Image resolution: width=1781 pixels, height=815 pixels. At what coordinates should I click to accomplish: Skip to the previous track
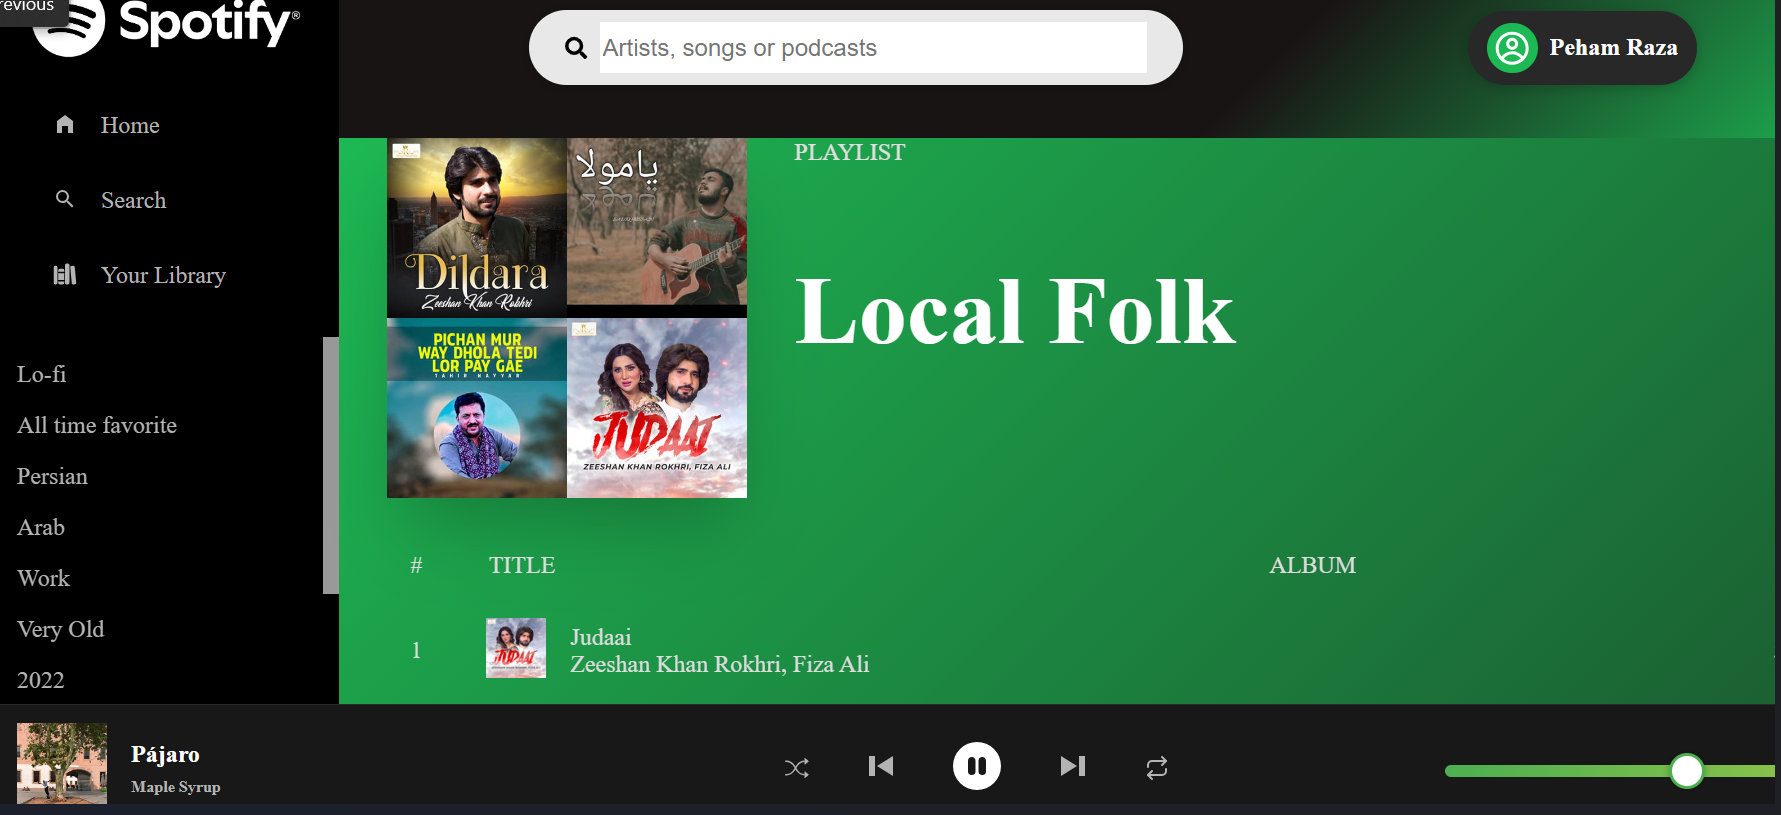[880, 766]
